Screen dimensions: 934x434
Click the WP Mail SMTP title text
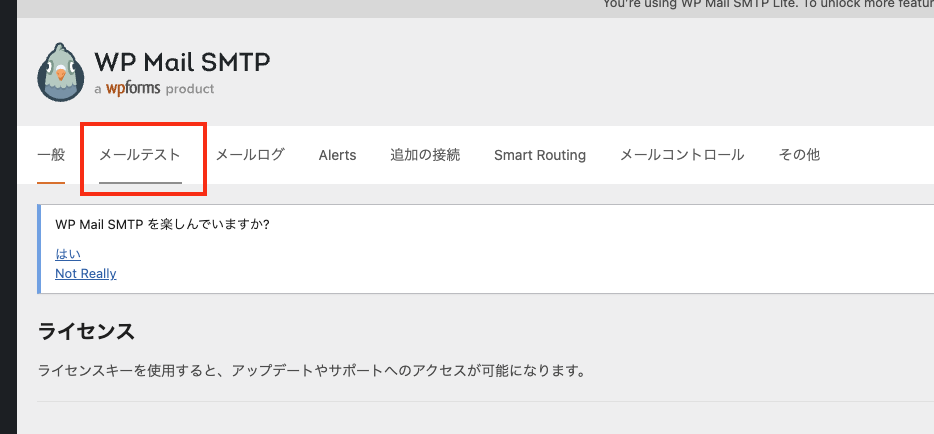pos(182,62)
